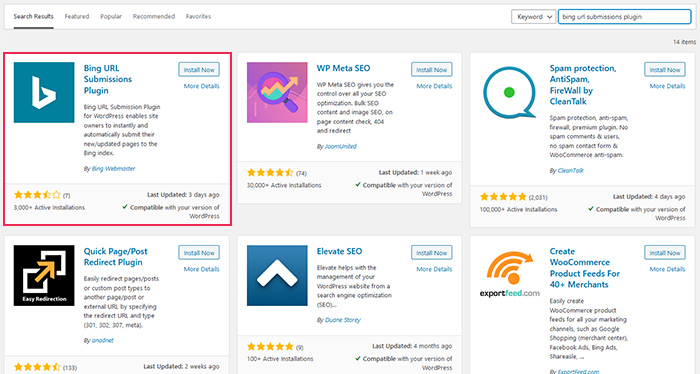The width and height of the screenshot is (700, 374).
Task: Click 'Last Updated: 4 days ago' text
Action: [649, 197]
